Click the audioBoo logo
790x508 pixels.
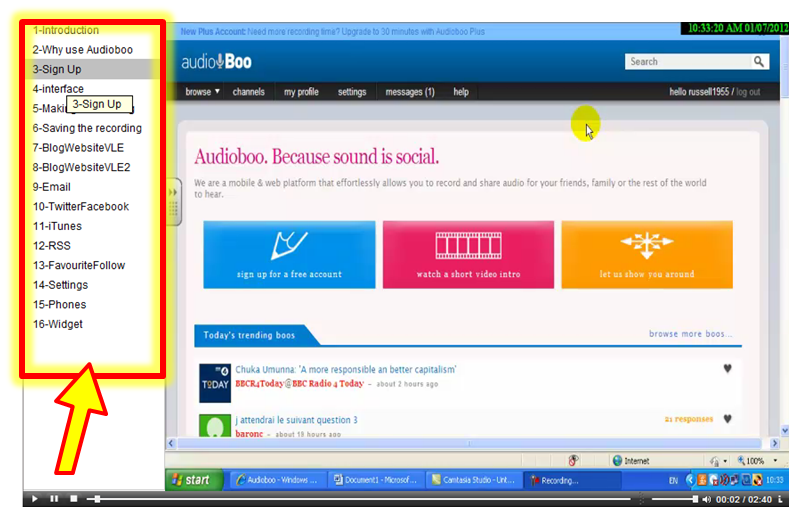[217, 62]
